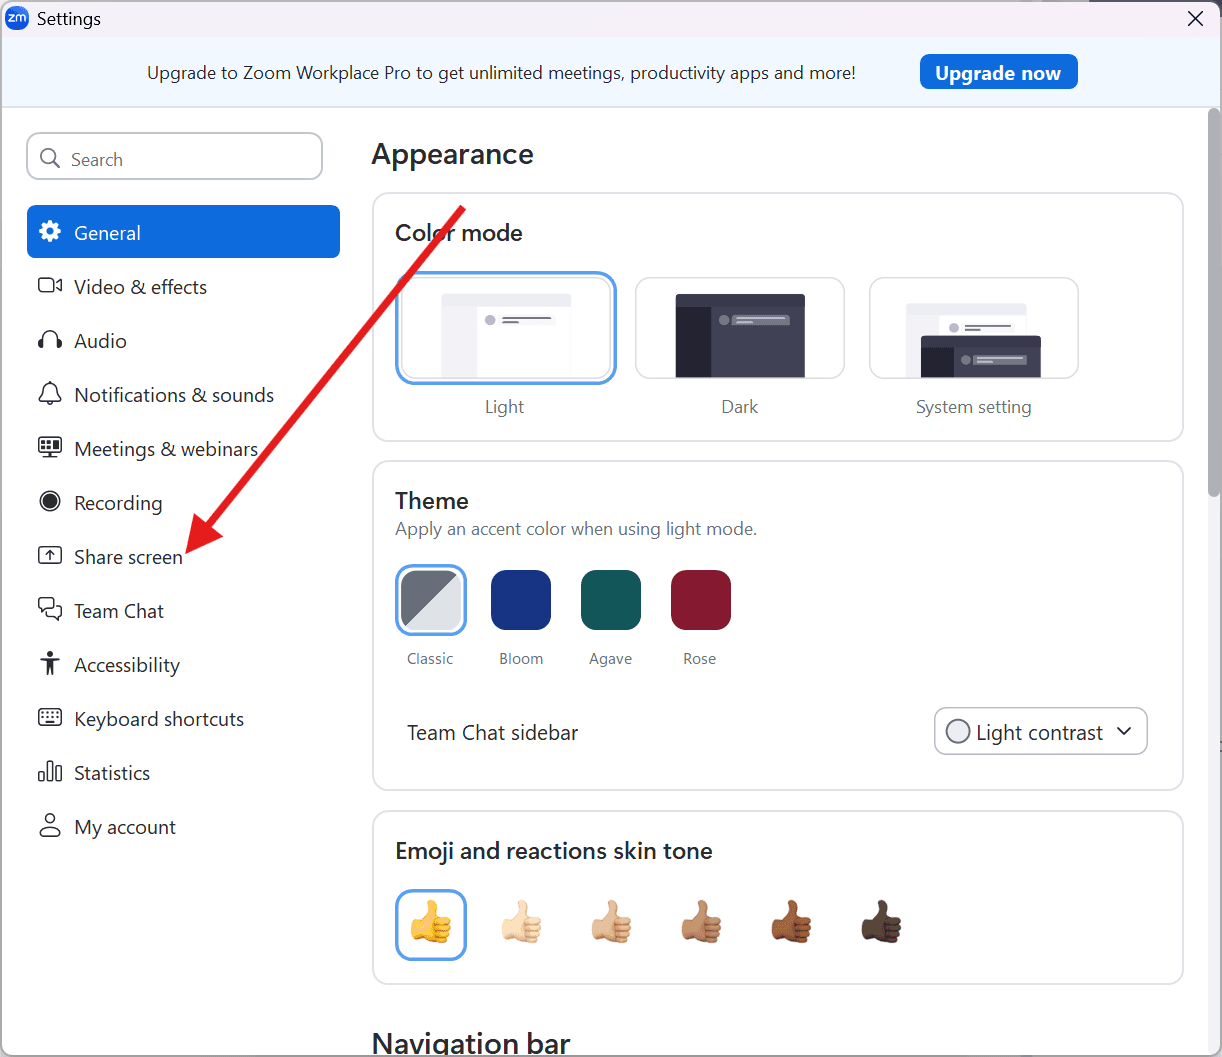Click the Share screen upload icon

(50, 556)
